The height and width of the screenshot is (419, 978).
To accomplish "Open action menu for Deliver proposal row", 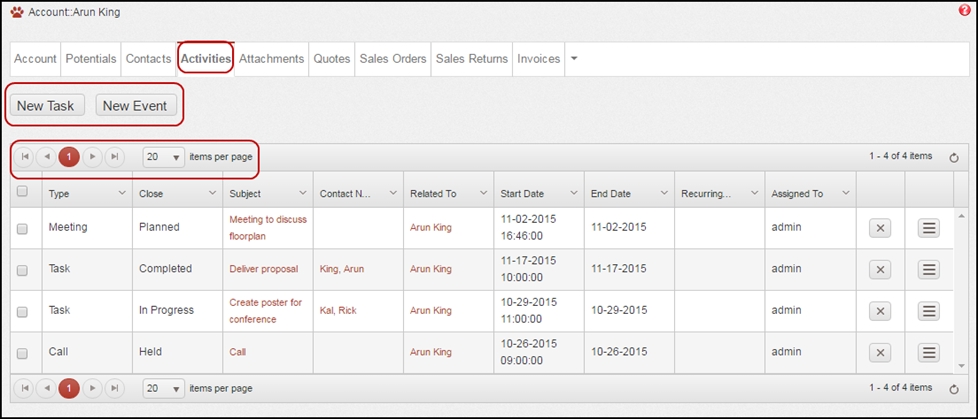I will [929, 269].
